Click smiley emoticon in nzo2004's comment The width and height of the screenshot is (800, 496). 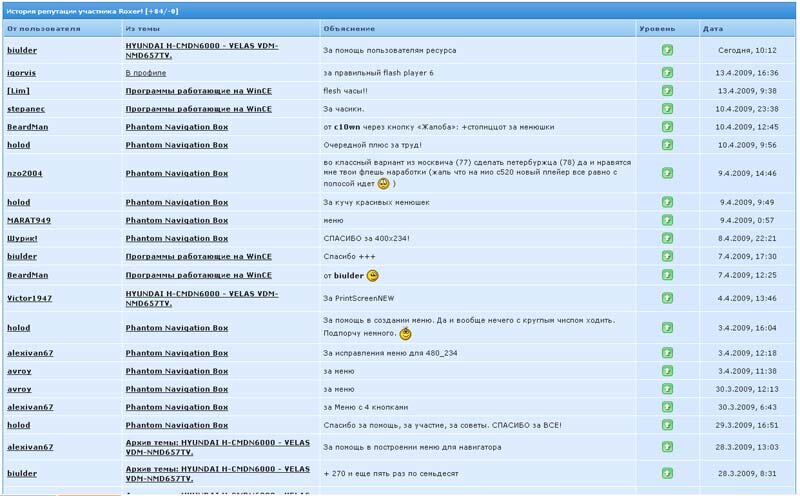click(385, 184)
